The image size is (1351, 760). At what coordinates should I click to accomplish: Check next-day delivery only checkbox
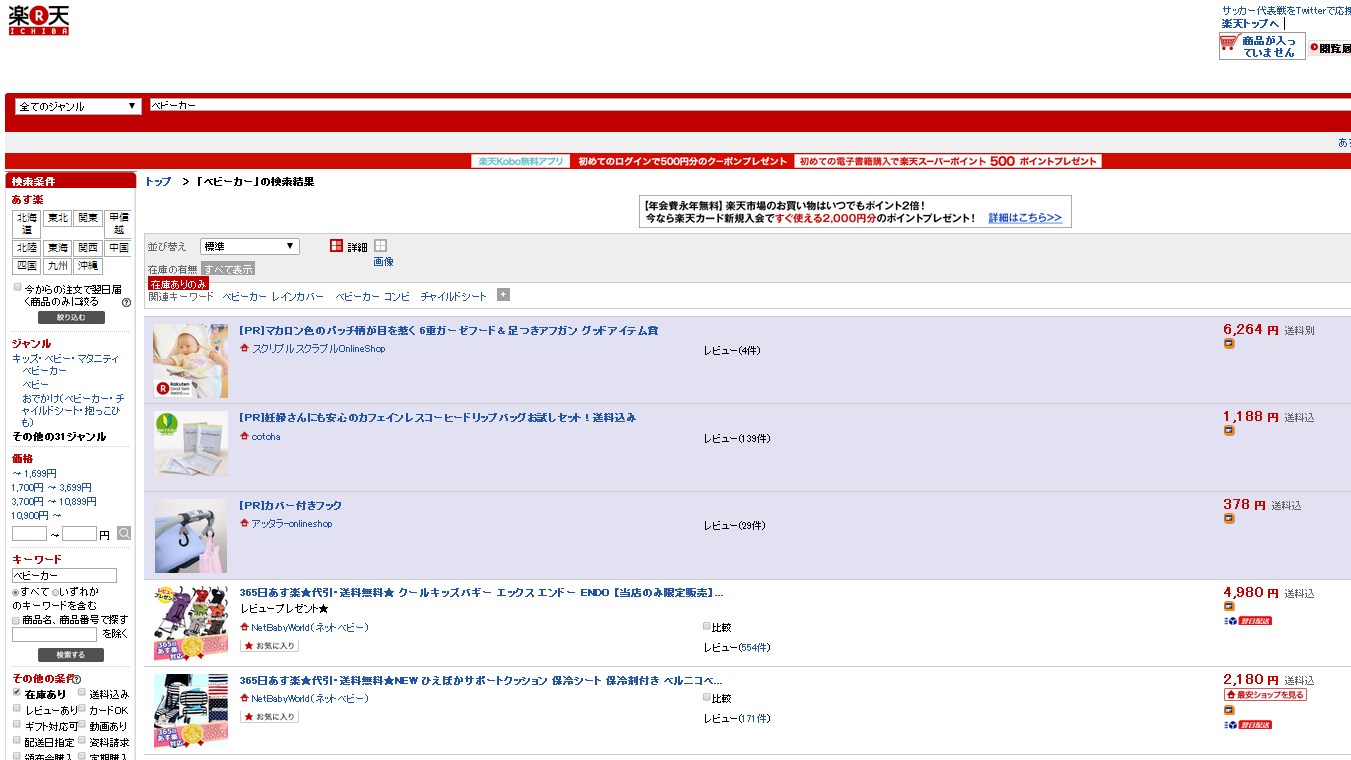(17, 288)
